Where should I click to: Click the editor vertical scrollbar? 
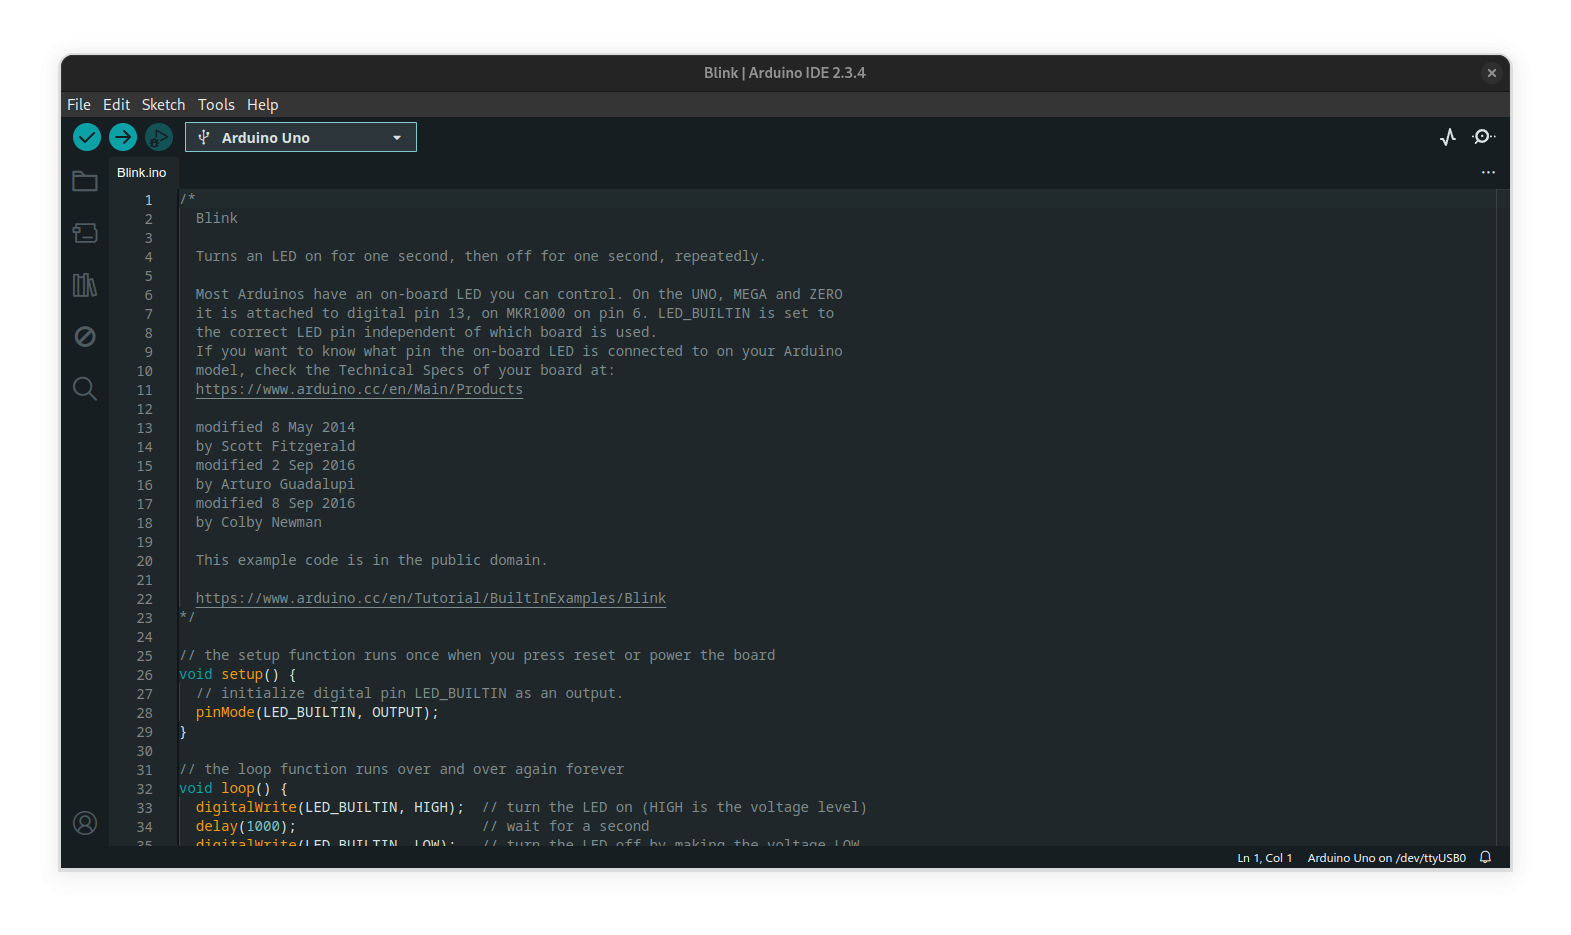tap(1503, 517)
